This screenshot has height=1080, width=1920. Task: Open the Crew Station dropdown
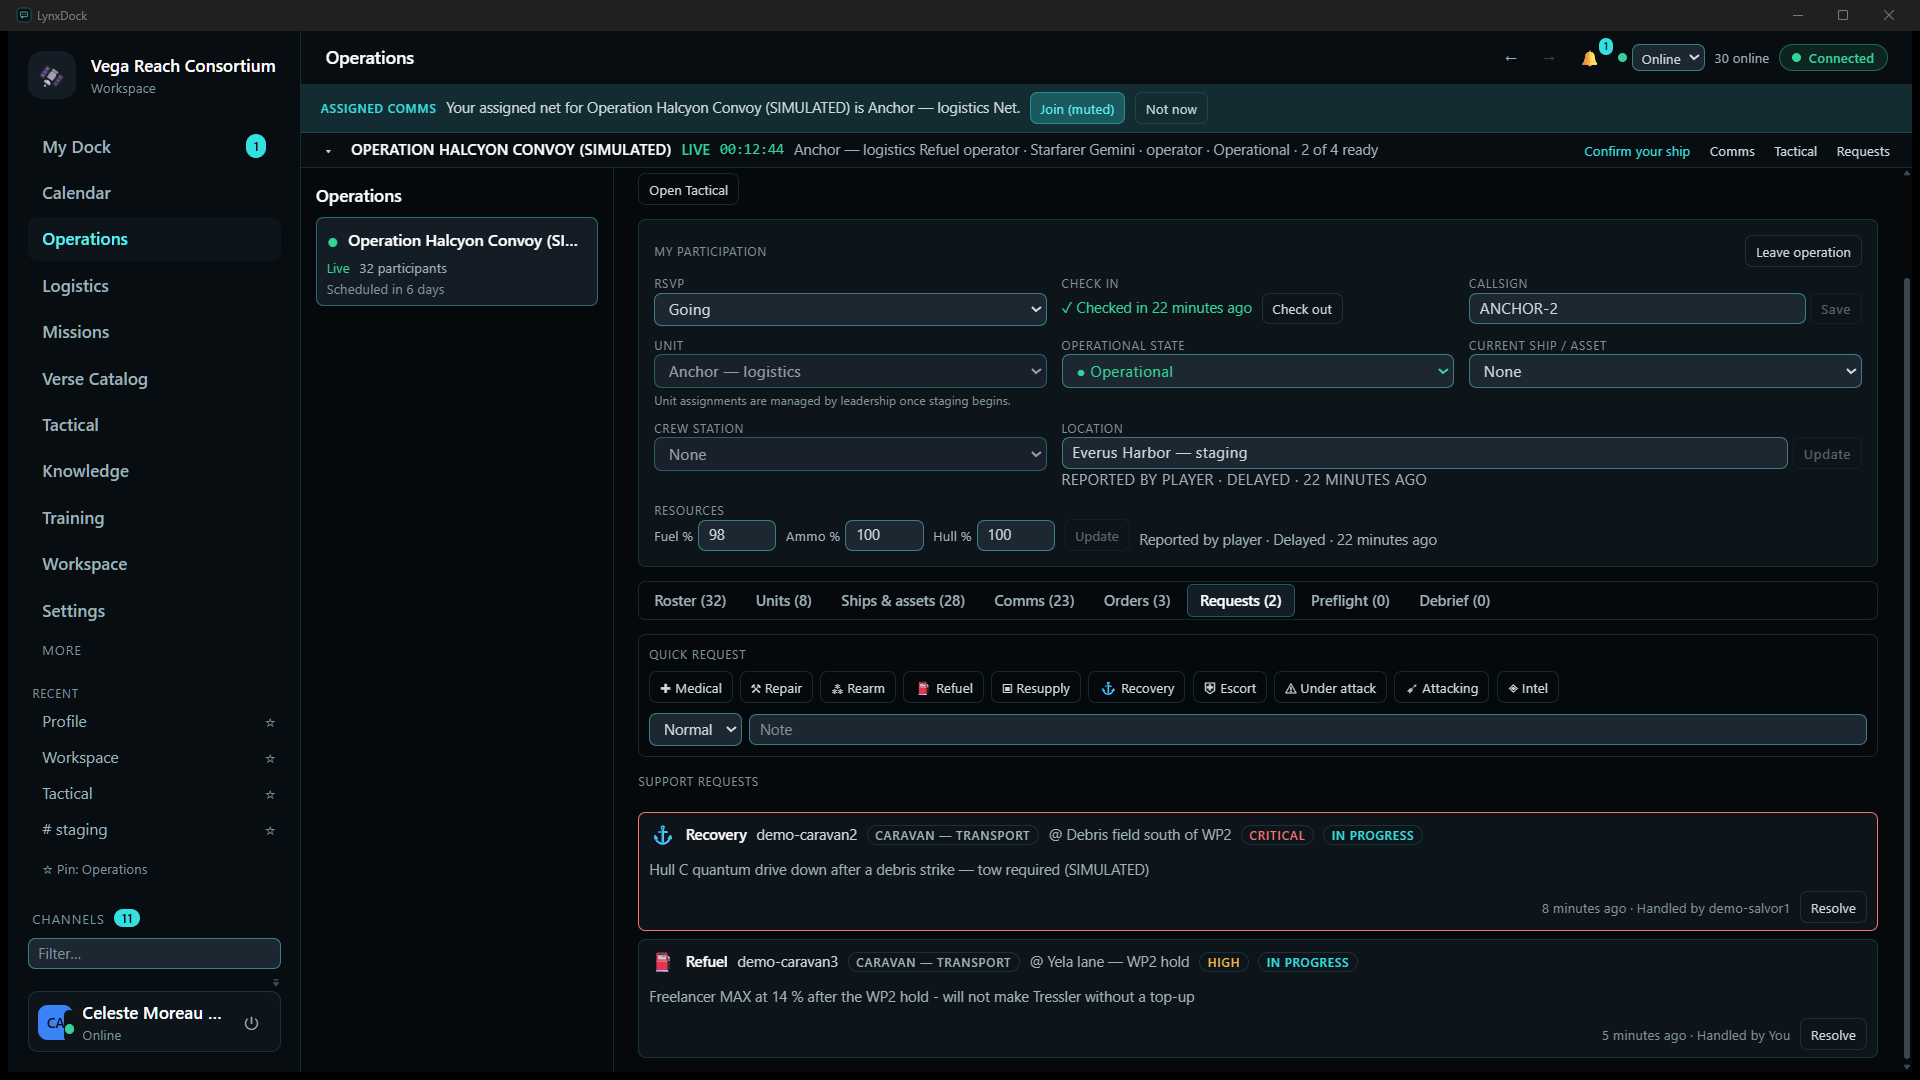tap(850, 455)
